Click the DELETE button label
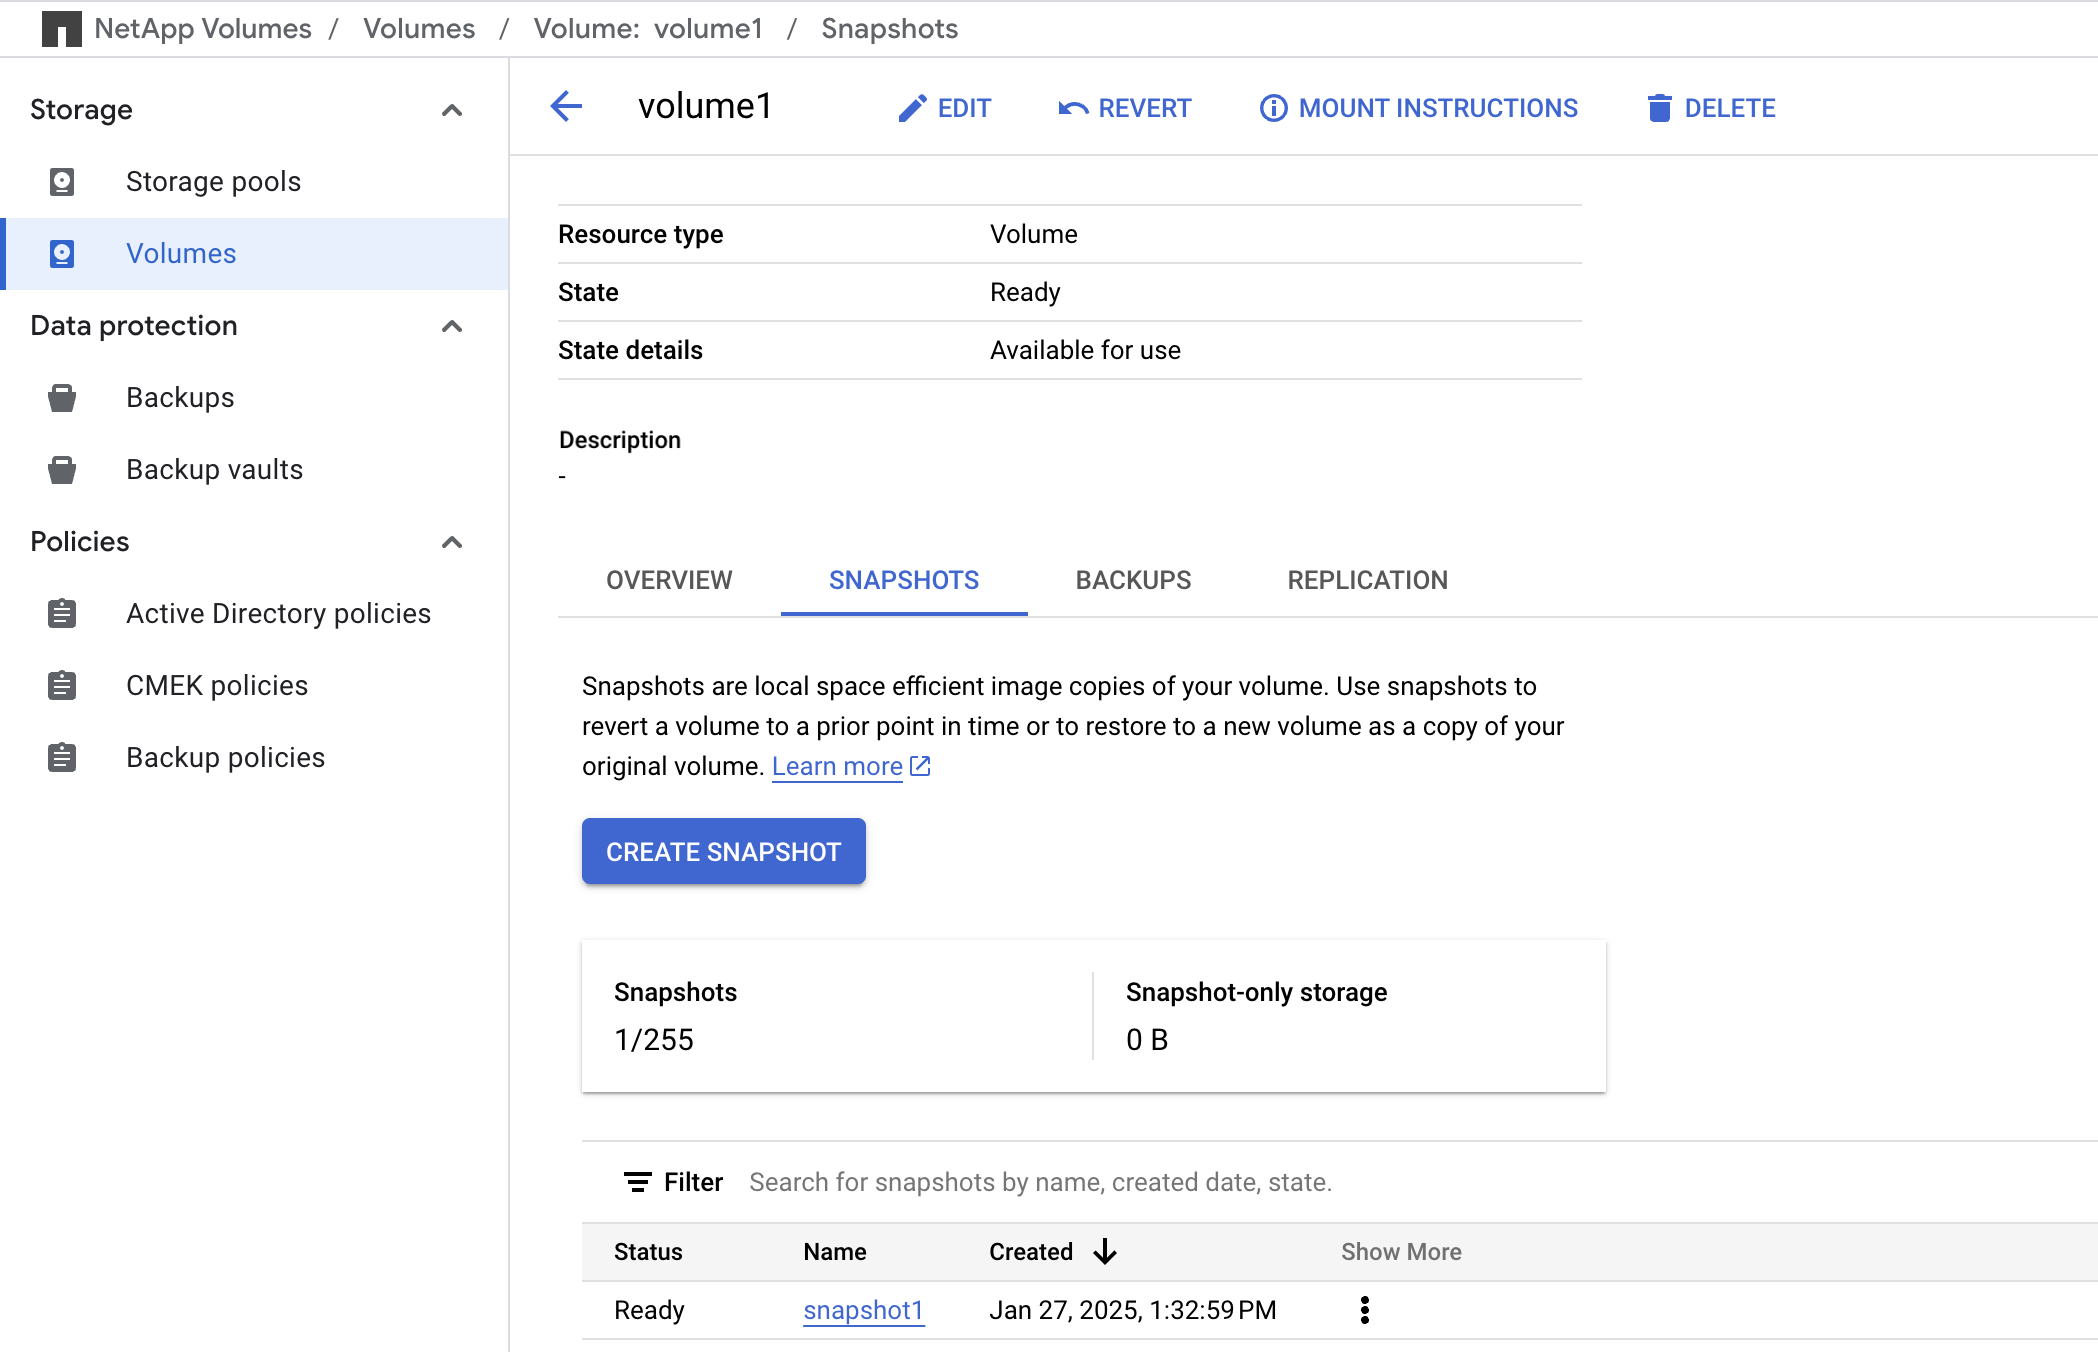 pyautogui.click(x=1730, y=108)
